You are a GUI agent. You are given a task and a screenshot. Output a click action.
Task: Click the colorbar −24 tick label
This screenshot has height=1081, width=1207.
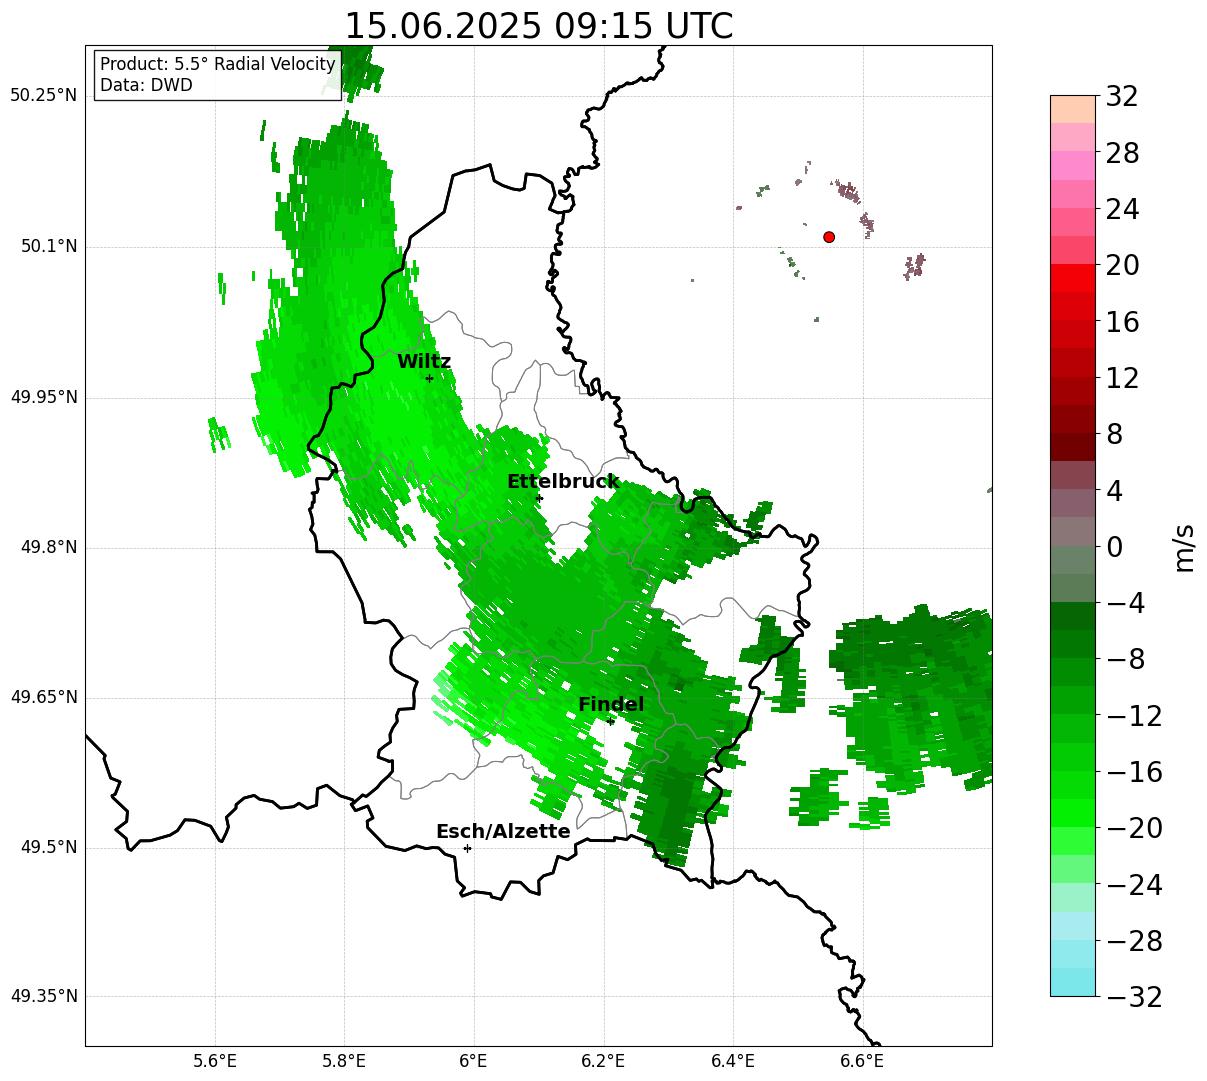[x=1134, y=885]
